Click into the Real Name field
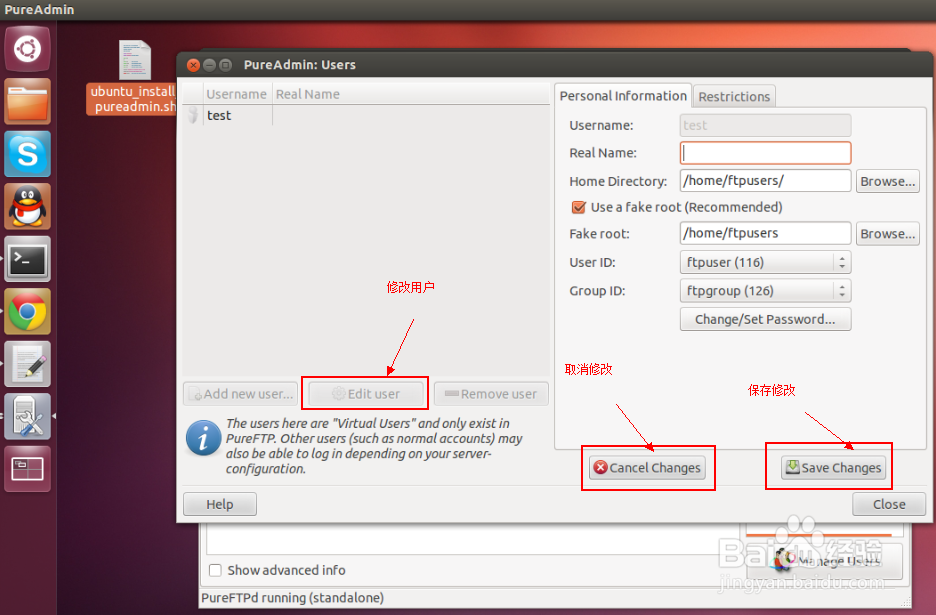 (x=765, y=153)
